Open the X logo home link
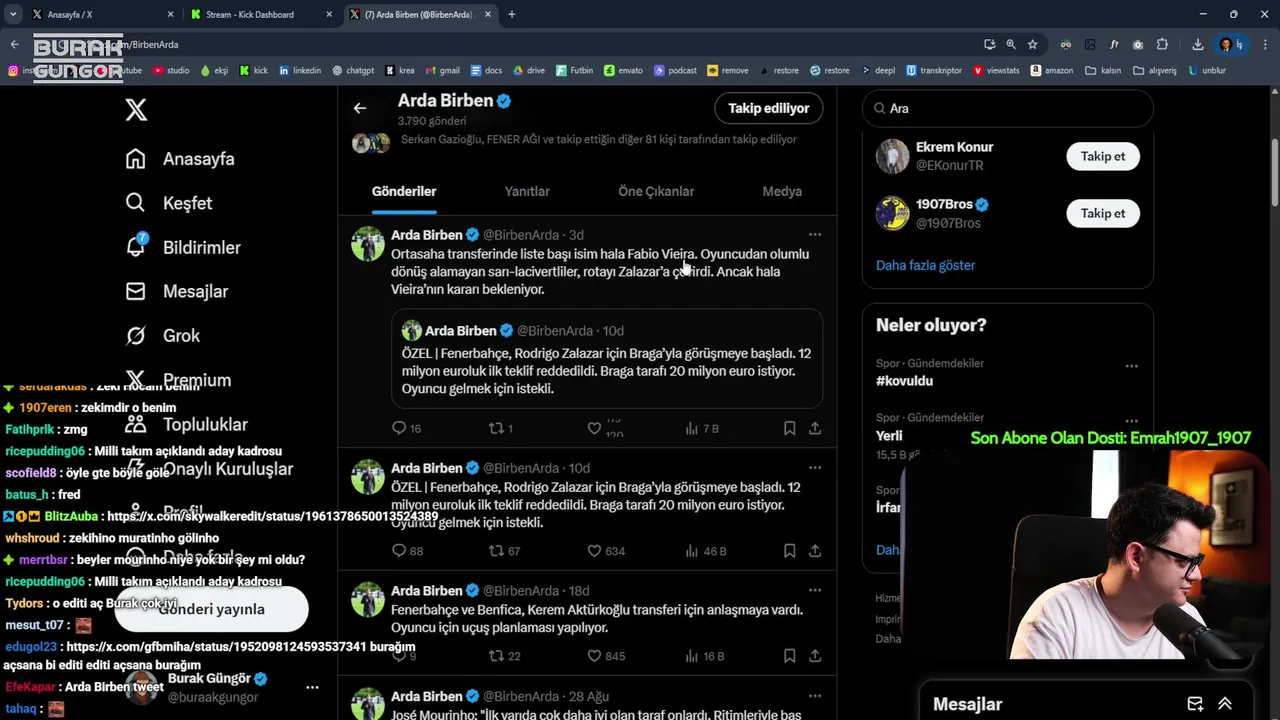The width and height of the screenshot is (1280, 720). tap(136, 110)
